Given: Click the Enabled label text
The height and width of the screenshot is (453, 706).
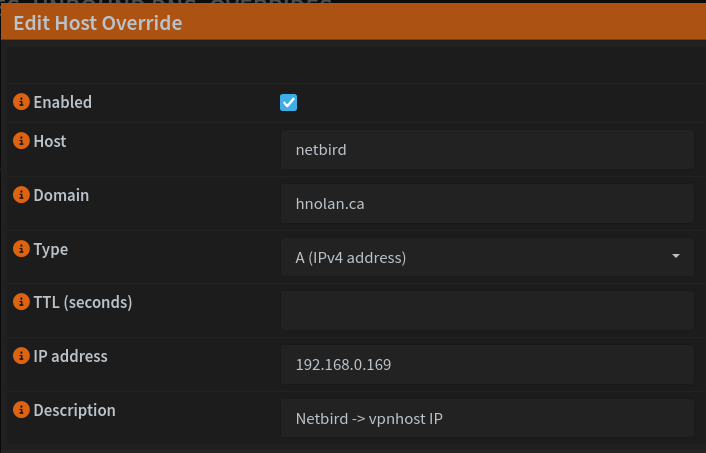Looking at the screenshot, I should (63, 102).
